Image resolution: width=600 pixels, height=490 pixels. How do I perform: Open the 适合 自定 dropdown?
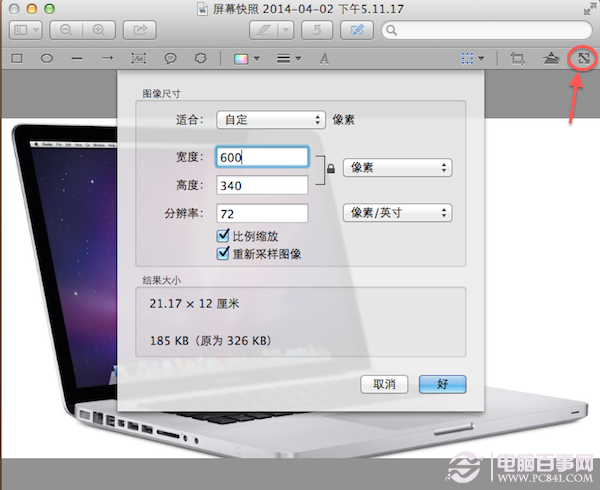pyautogui.click(x=270, y=119)
